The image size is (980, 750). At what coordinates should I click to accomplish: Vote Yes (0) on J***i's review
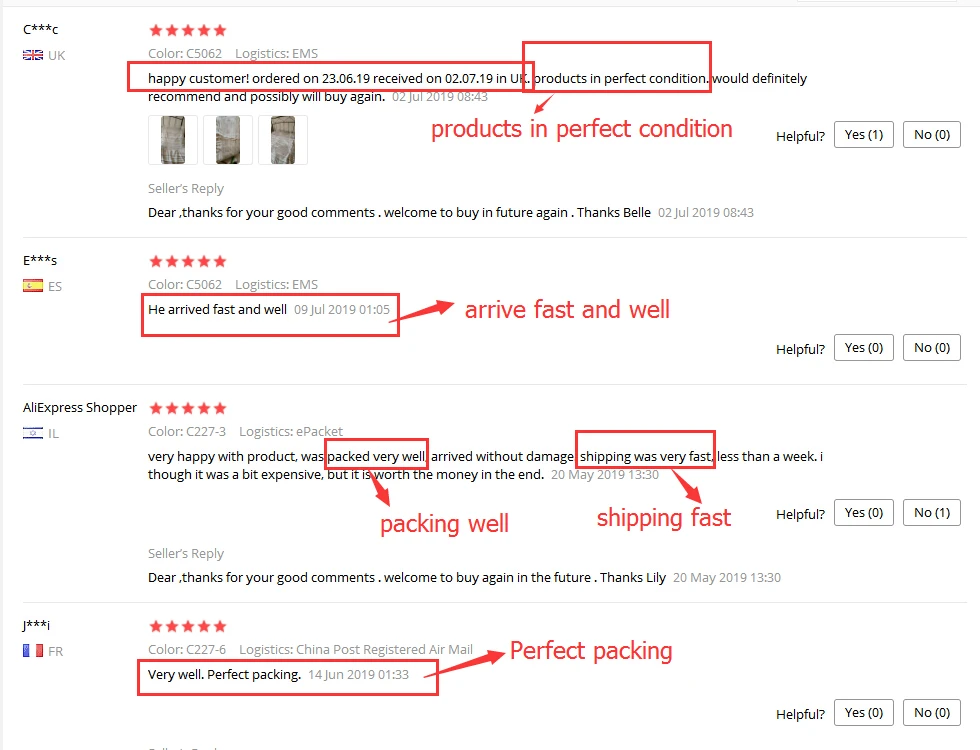click(x=864, y=713)
